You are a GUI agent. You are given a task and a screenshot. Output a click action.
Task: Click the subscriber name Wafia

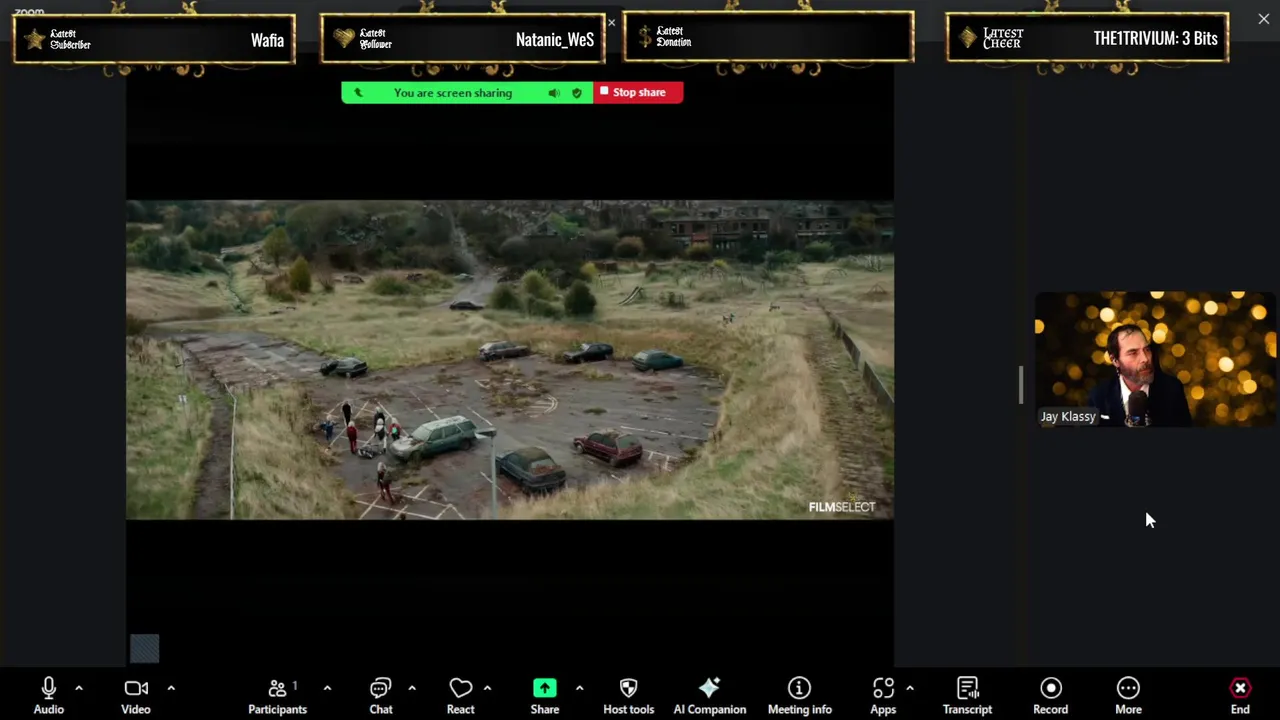[x=267, y=40]
